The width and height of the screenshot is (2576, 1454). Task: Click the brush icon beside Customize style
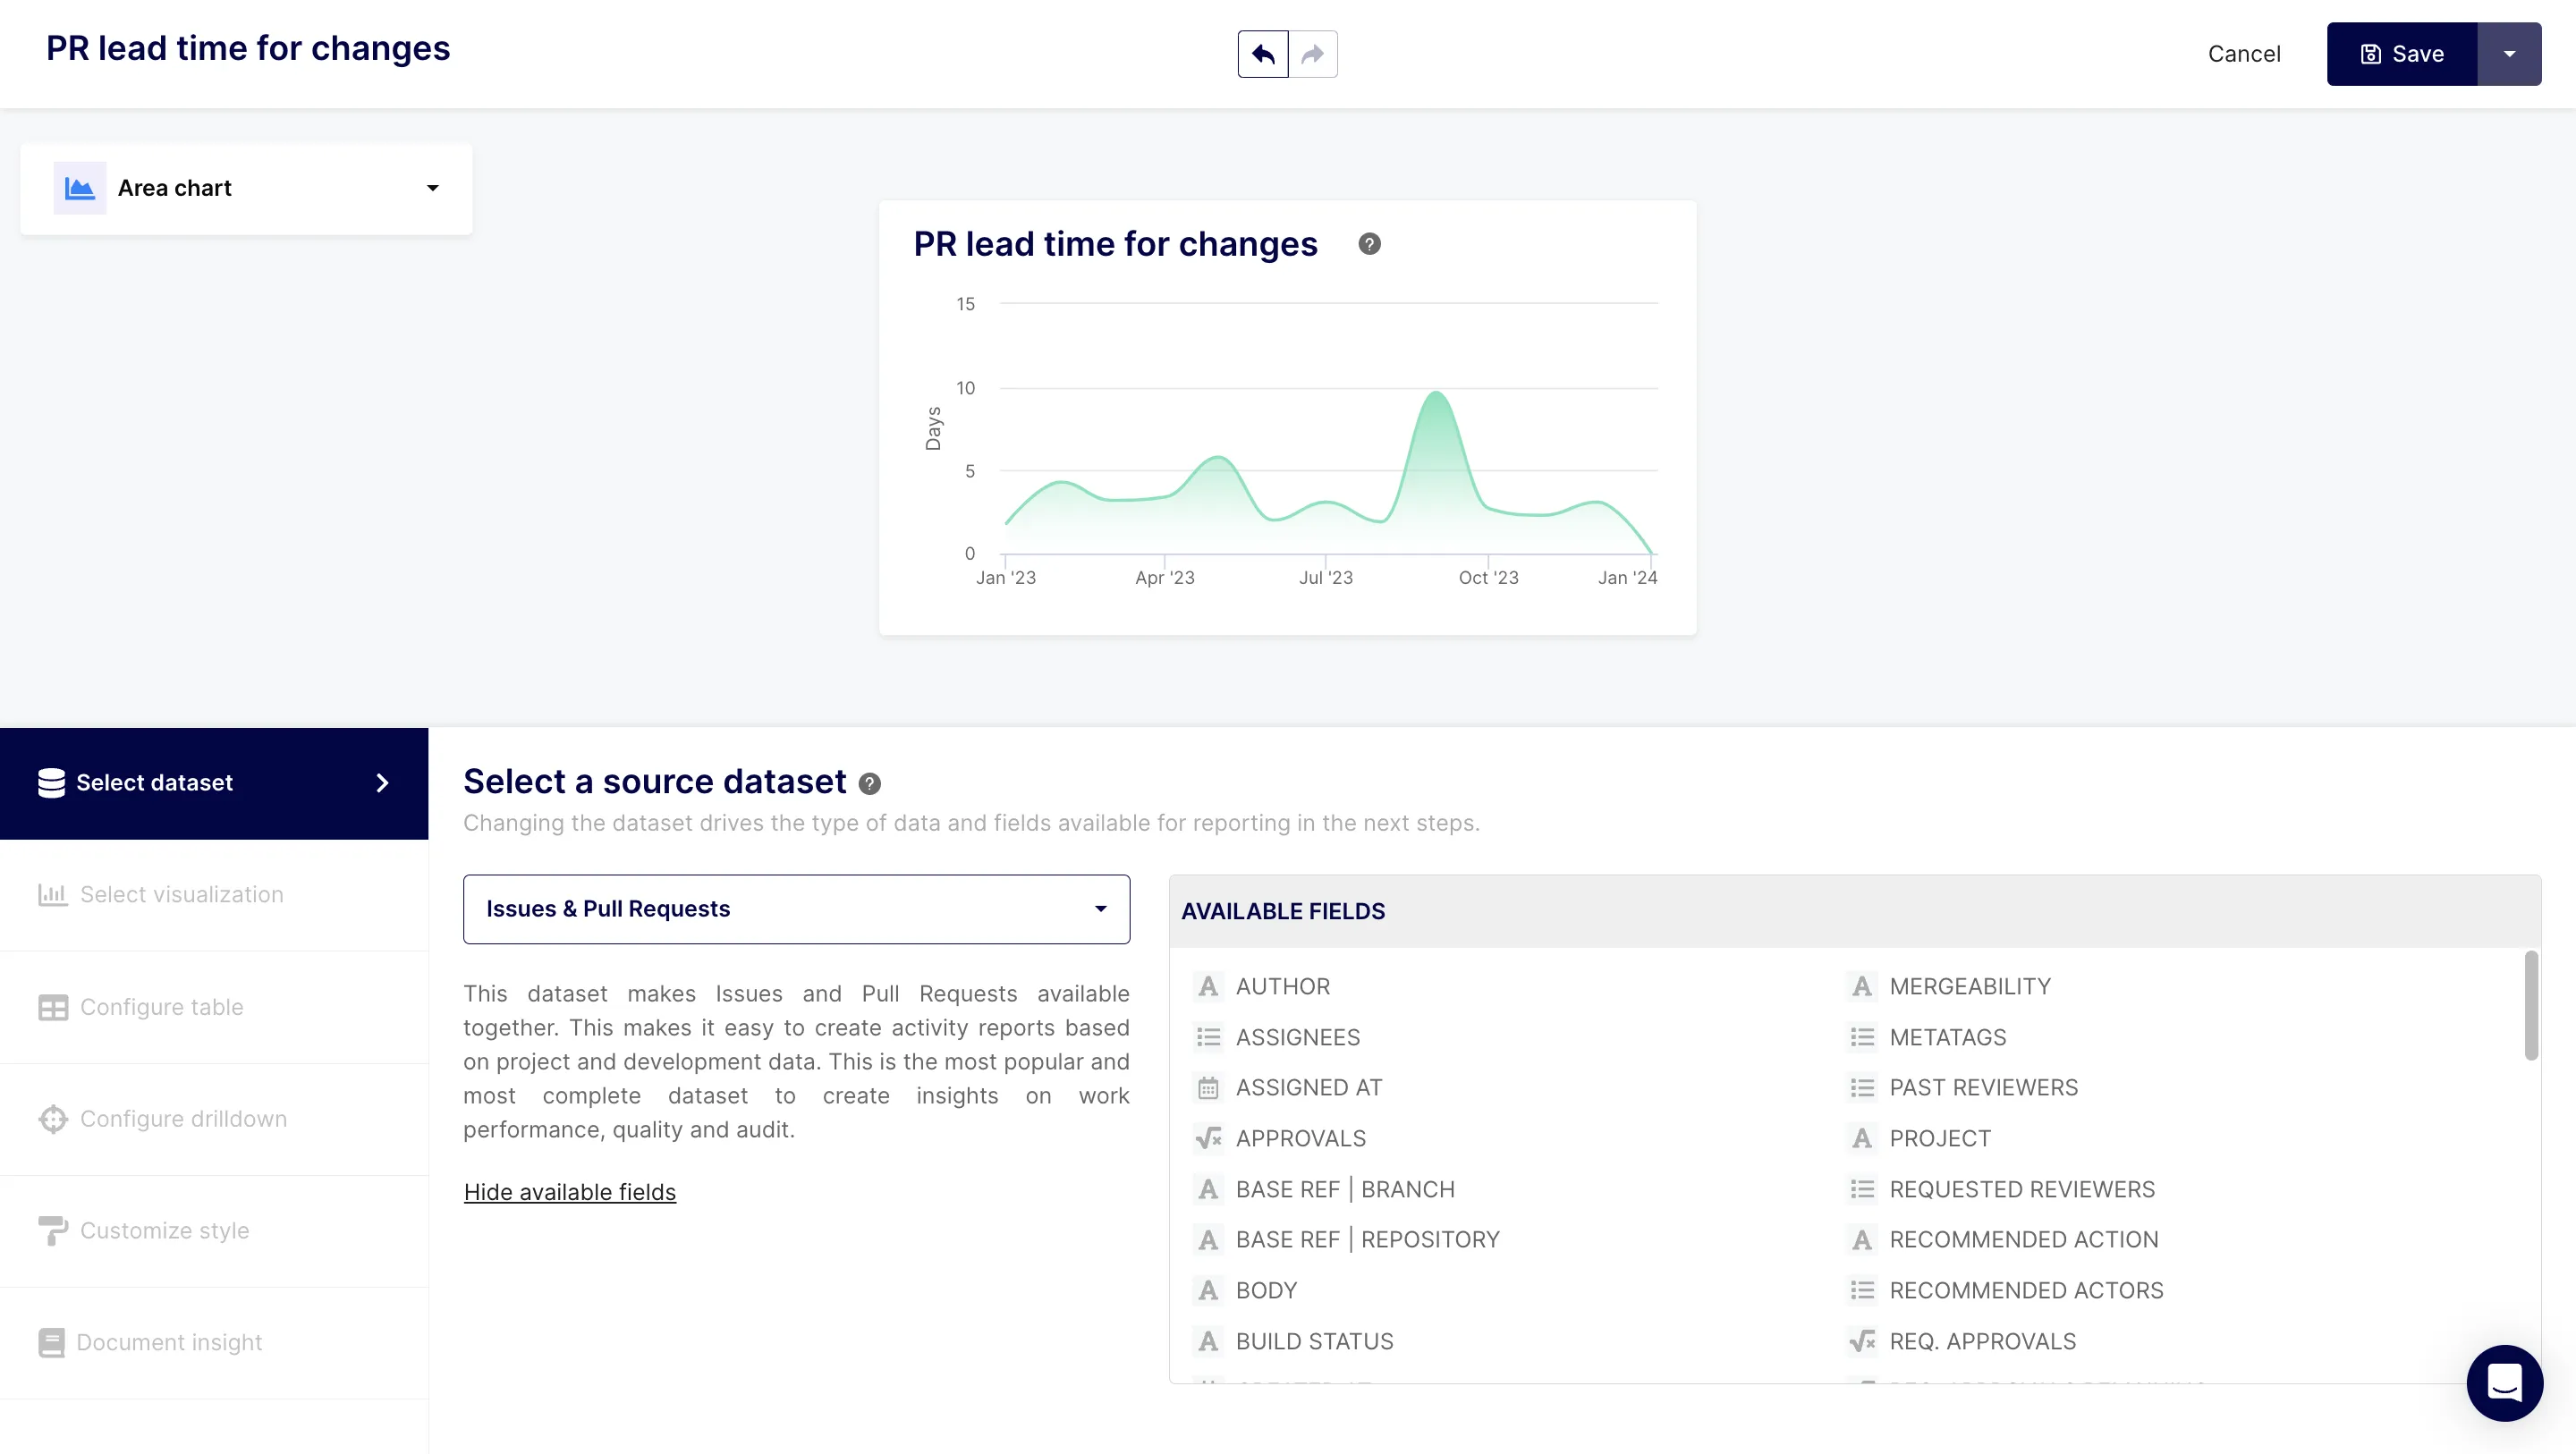point(52,1231)
